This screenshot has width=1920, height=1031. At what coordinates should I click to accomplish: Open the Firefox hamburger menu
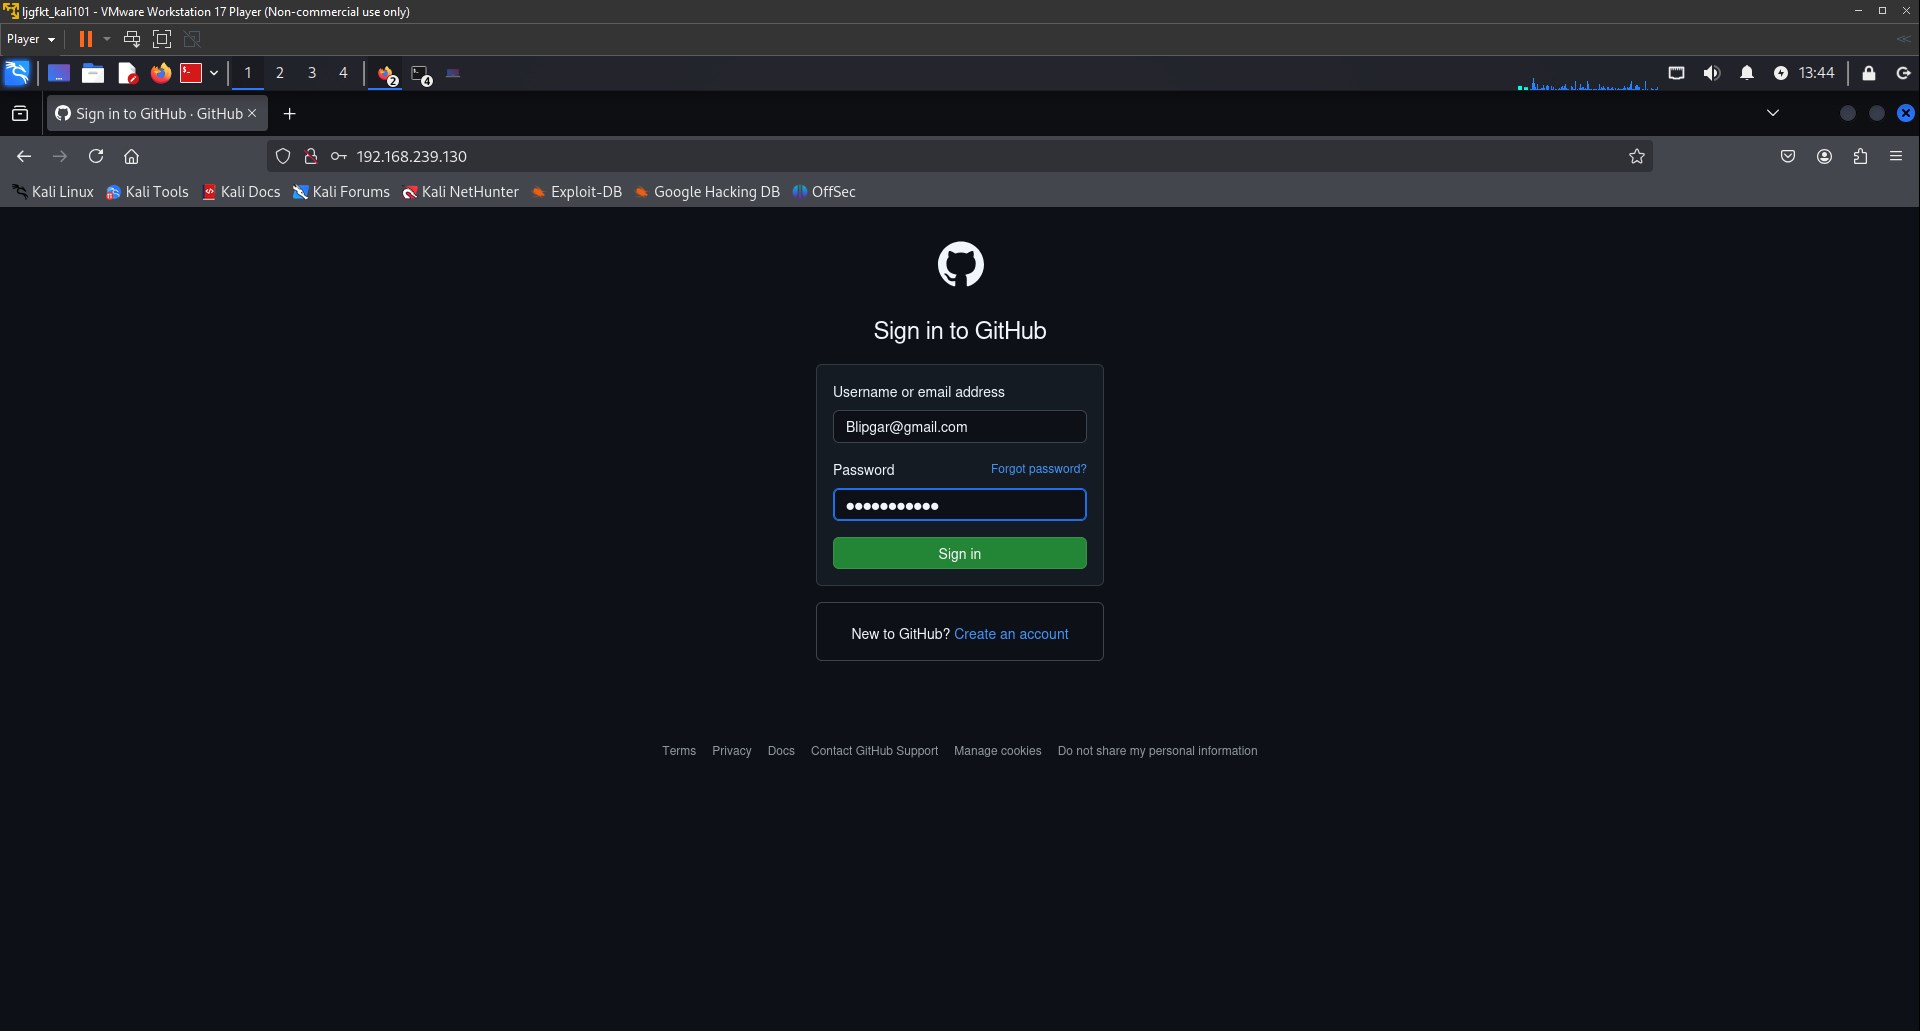coord(1896,156)
